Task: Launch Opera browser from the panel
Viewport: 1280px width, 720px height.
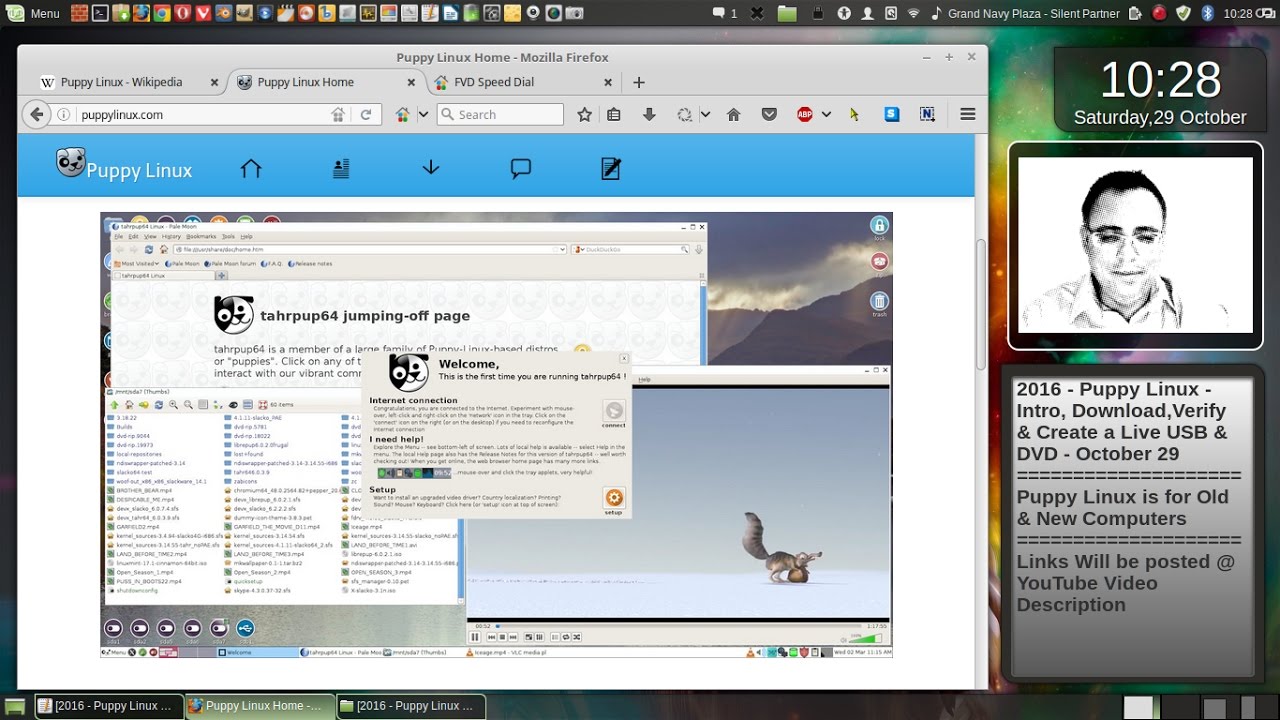Action: 182,13
